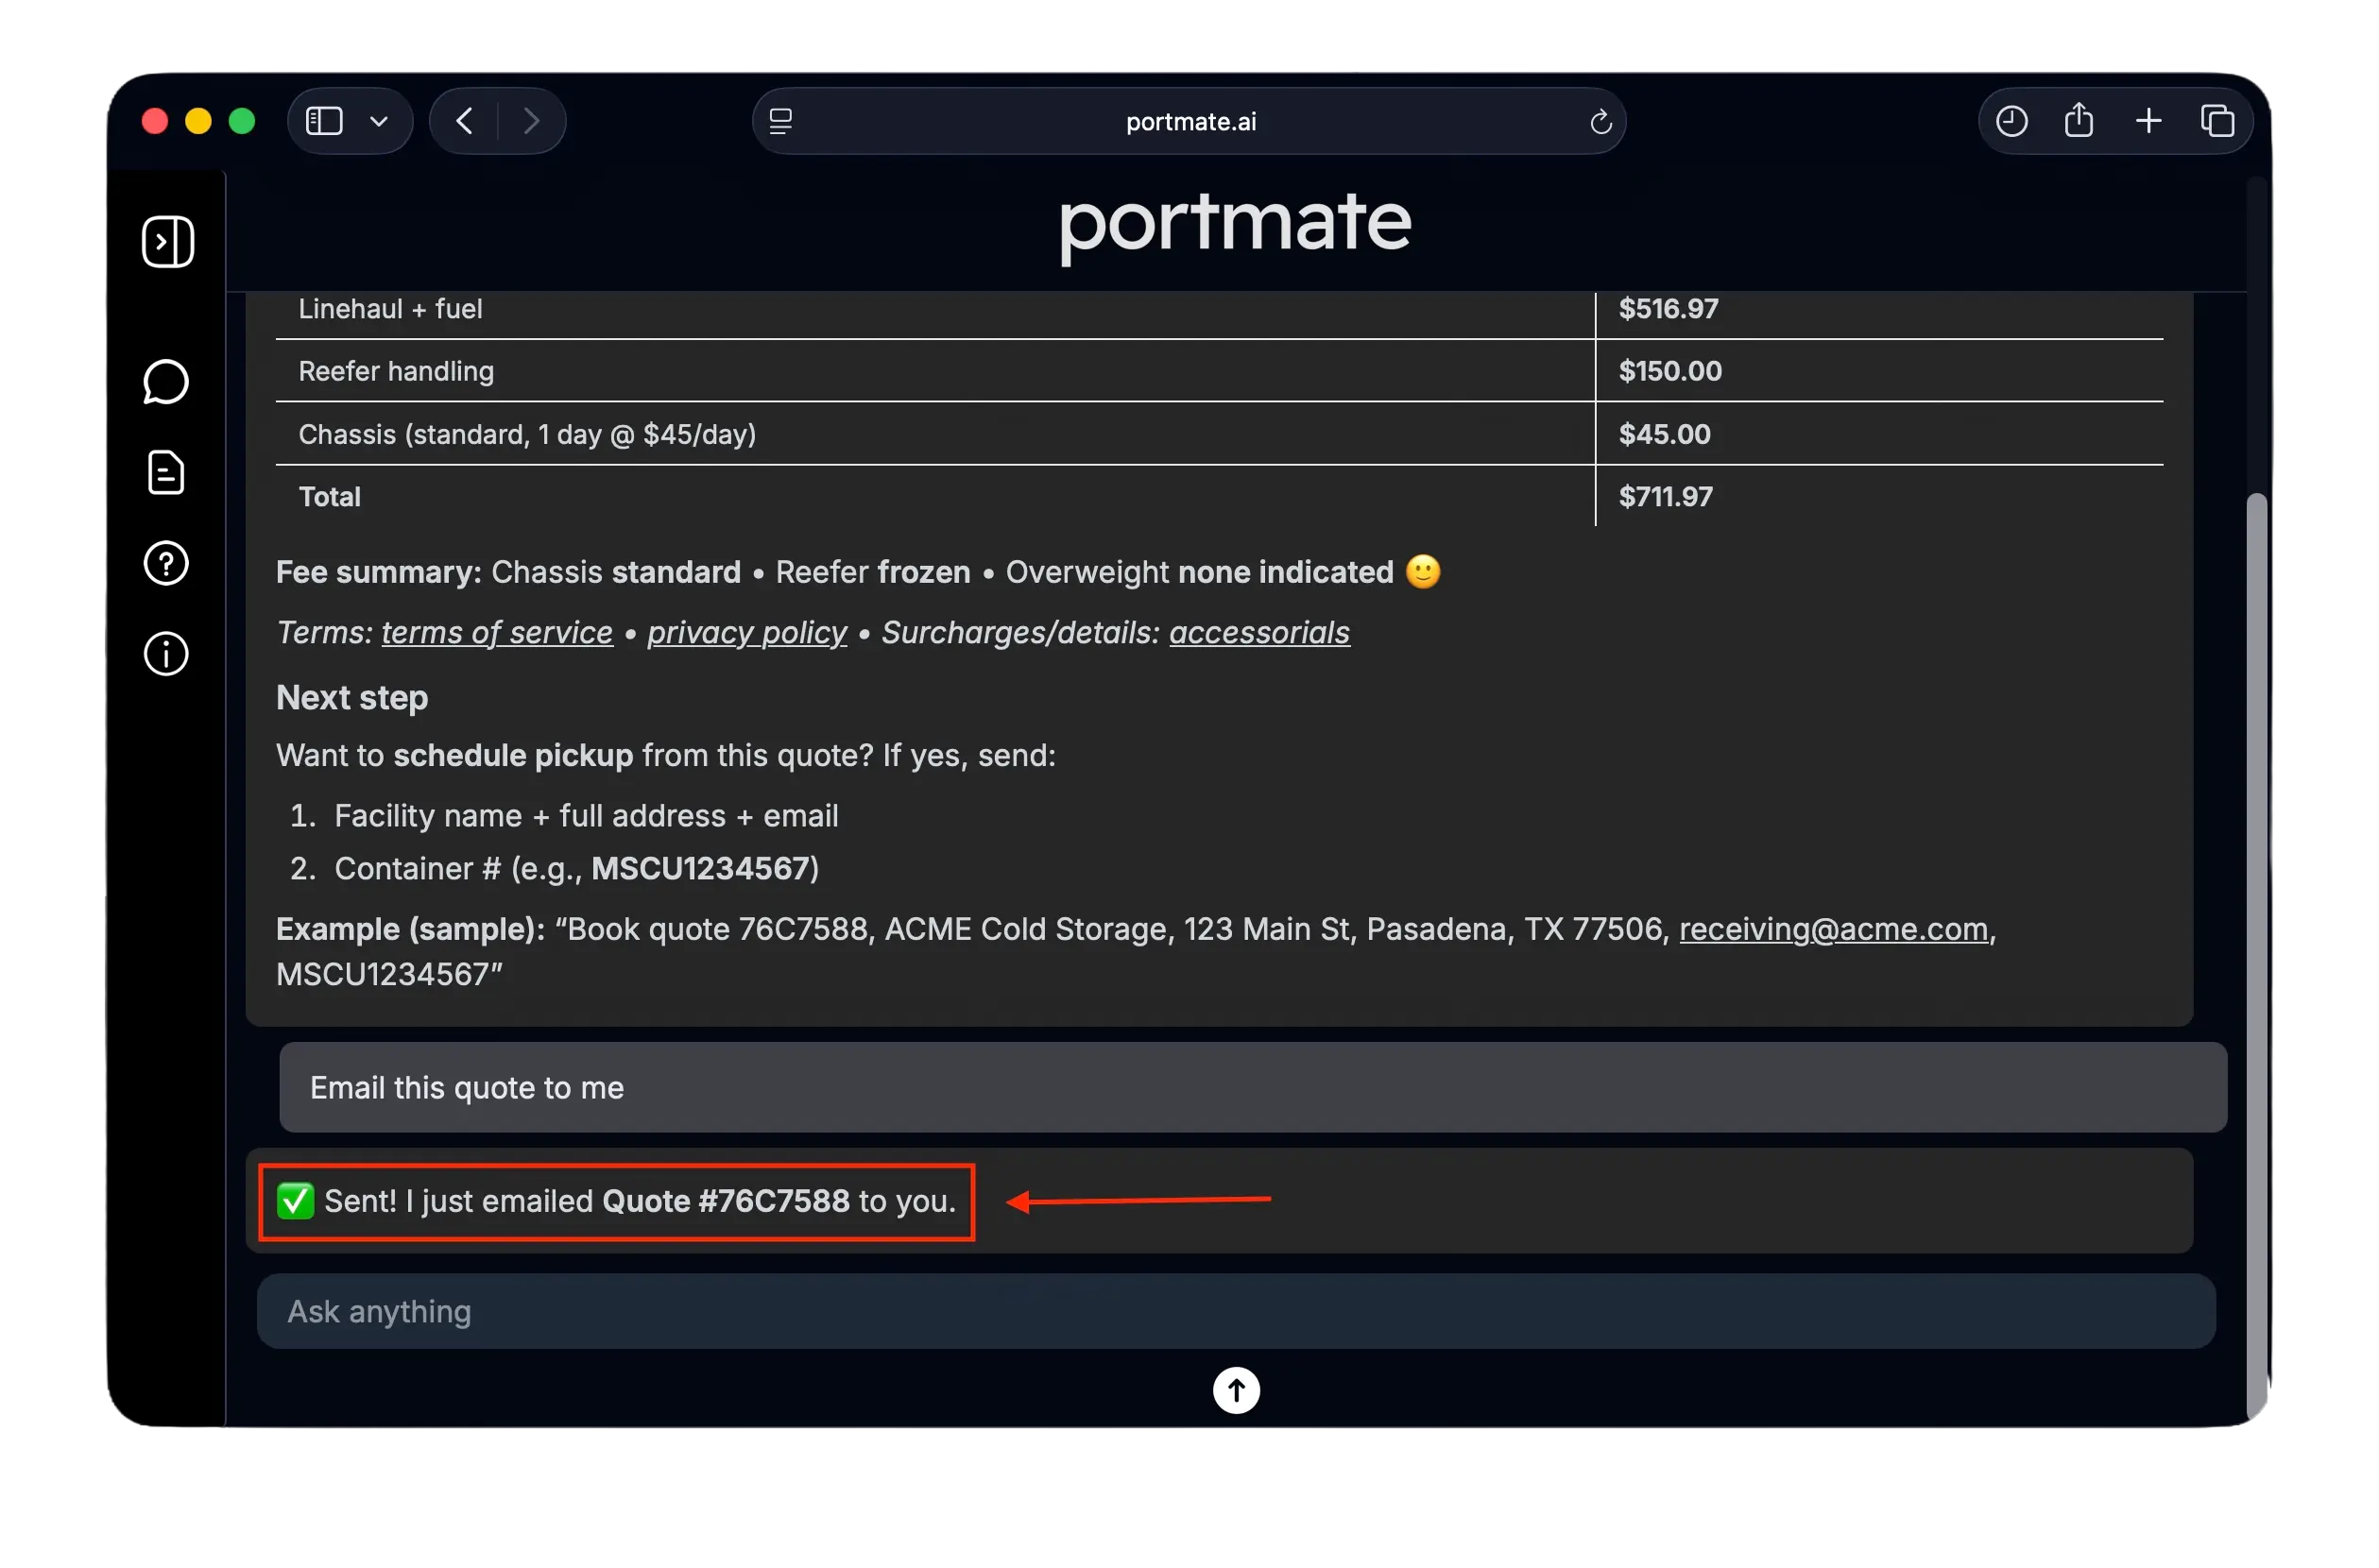Open the Share menu icon
Image resolution: width=2379 pixels, height=1568 pixels.
[x=2079, y=120]
